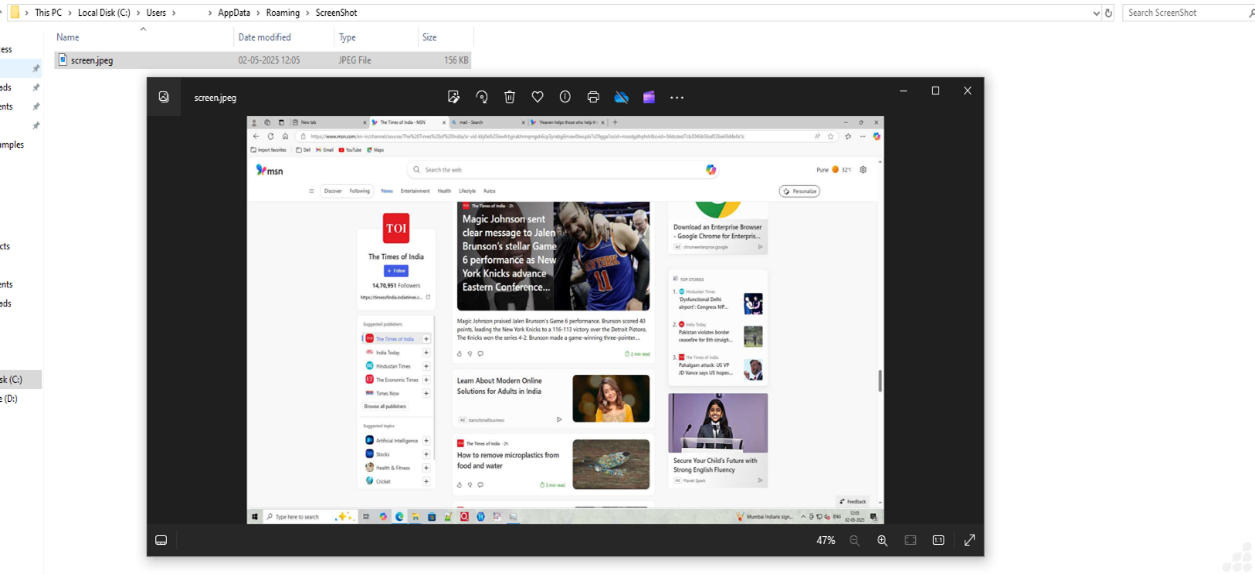Navigate to Roaming in the address path
Screen dimensions: 1255x575
[283, 13]
